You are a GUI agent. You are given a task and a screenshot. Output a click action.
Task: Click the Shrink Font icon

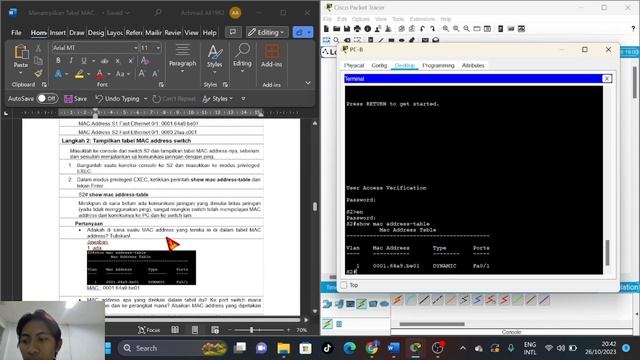pyautogui.click(x=155, y=74)
